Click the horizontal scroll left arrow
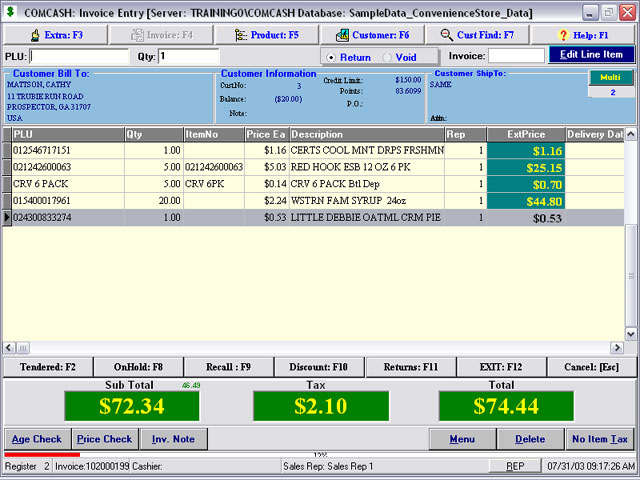 [9, 348]
